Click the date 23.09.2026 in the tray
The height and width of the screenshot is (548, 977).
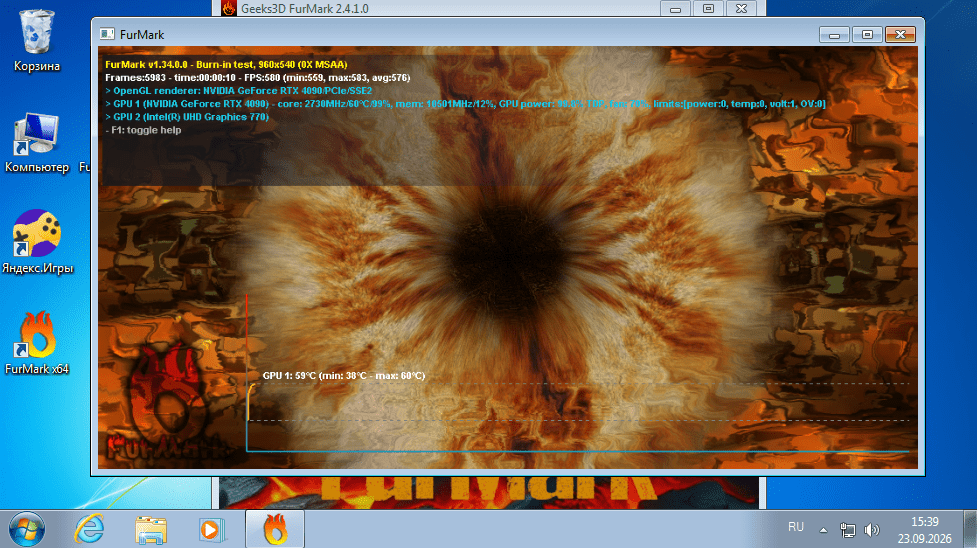pos(925,538)
